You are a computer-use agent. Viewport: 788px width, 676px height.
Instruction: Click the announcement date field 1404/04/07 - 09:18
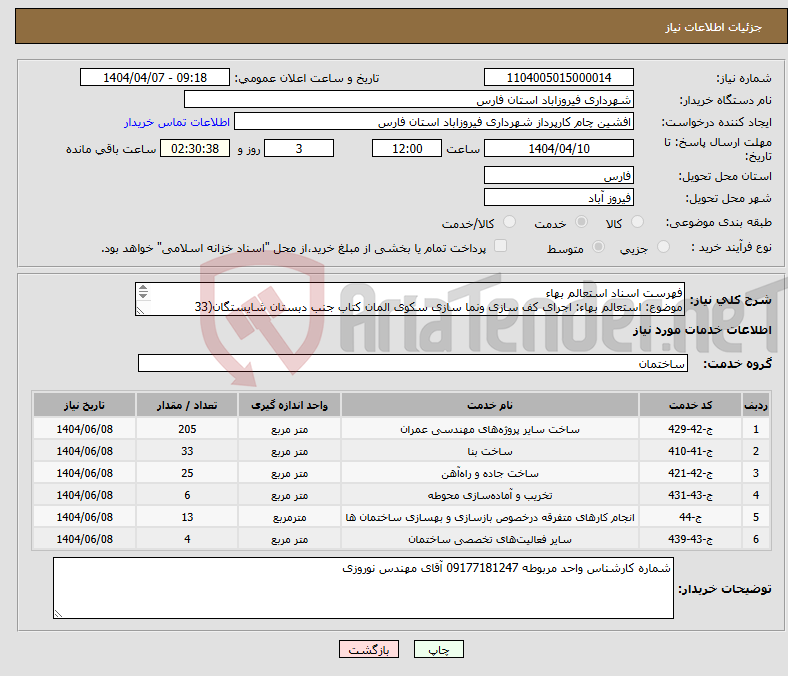click(155, 77)
